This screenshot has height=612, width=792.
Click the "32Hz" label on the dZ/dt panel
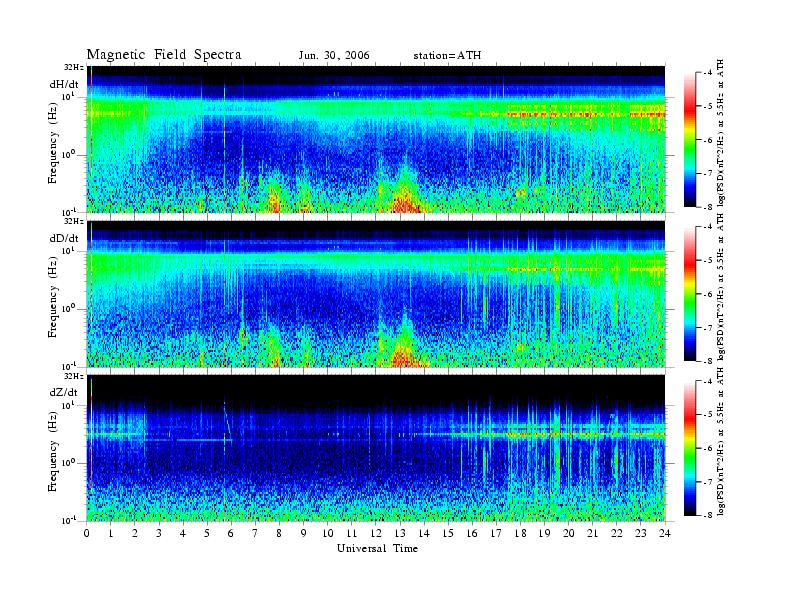click(x=73, y=376)
